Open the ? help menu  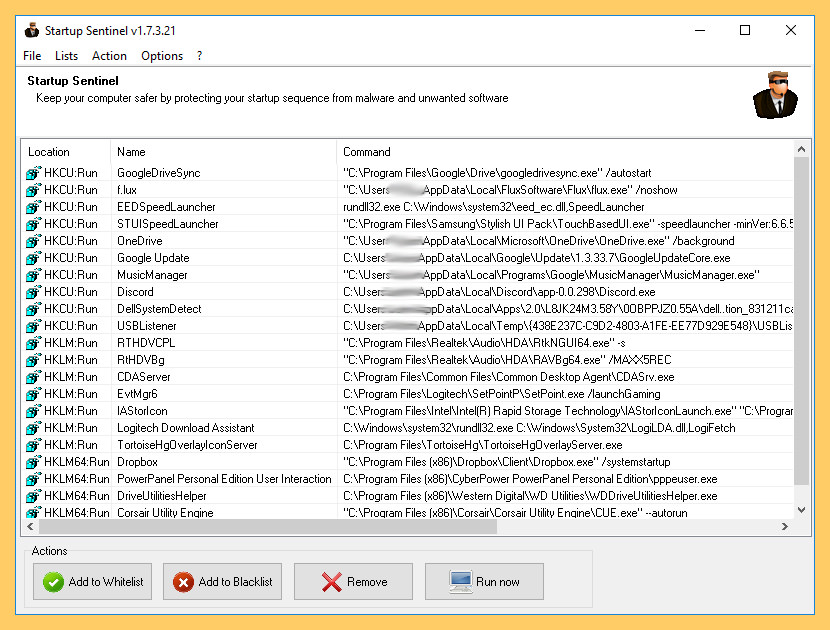[x=199, y=56]
